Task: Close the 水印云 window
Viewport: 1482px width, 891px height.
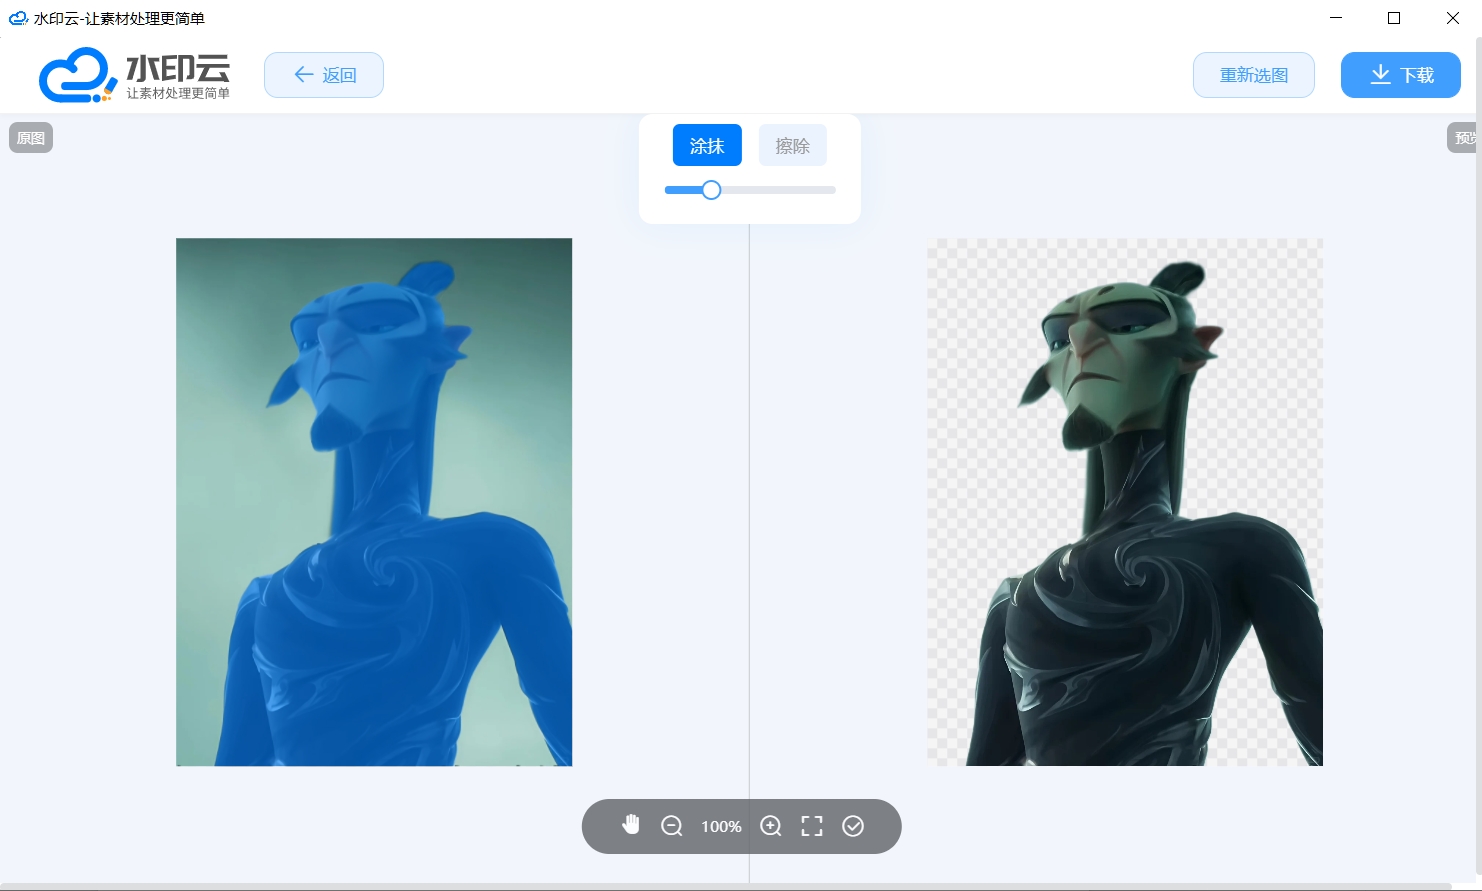Action: click(x=1453, y=18)
